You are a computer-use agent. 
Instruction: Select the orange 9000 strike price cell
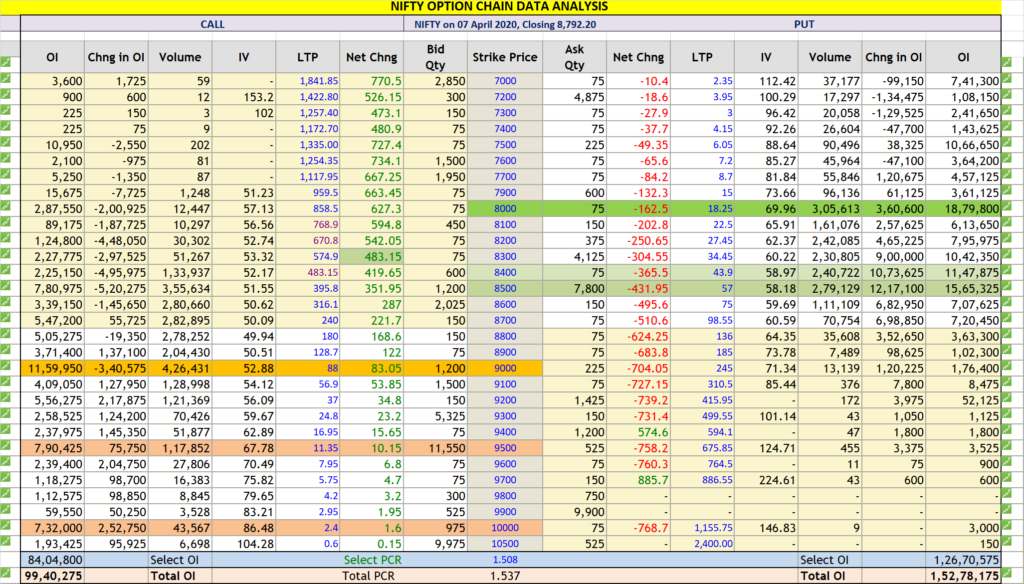click(505, 368)
